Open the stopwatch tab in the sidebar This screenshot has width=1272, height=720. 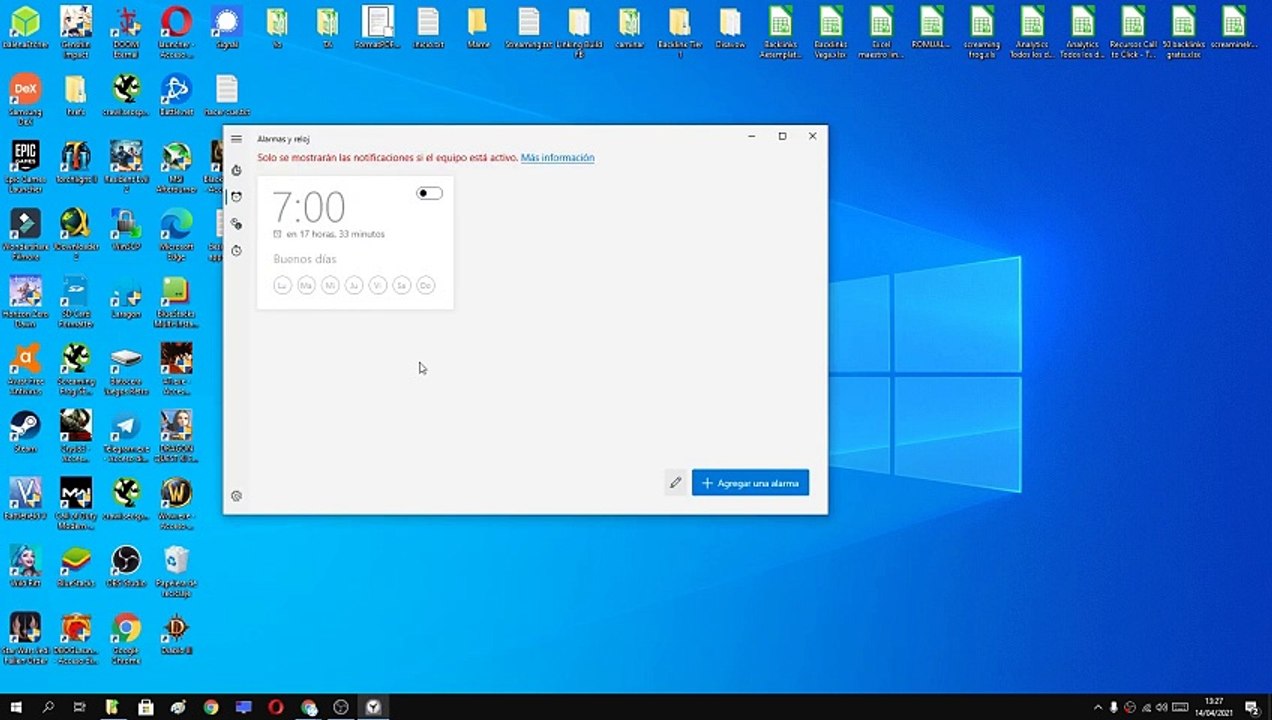point(236,251)
